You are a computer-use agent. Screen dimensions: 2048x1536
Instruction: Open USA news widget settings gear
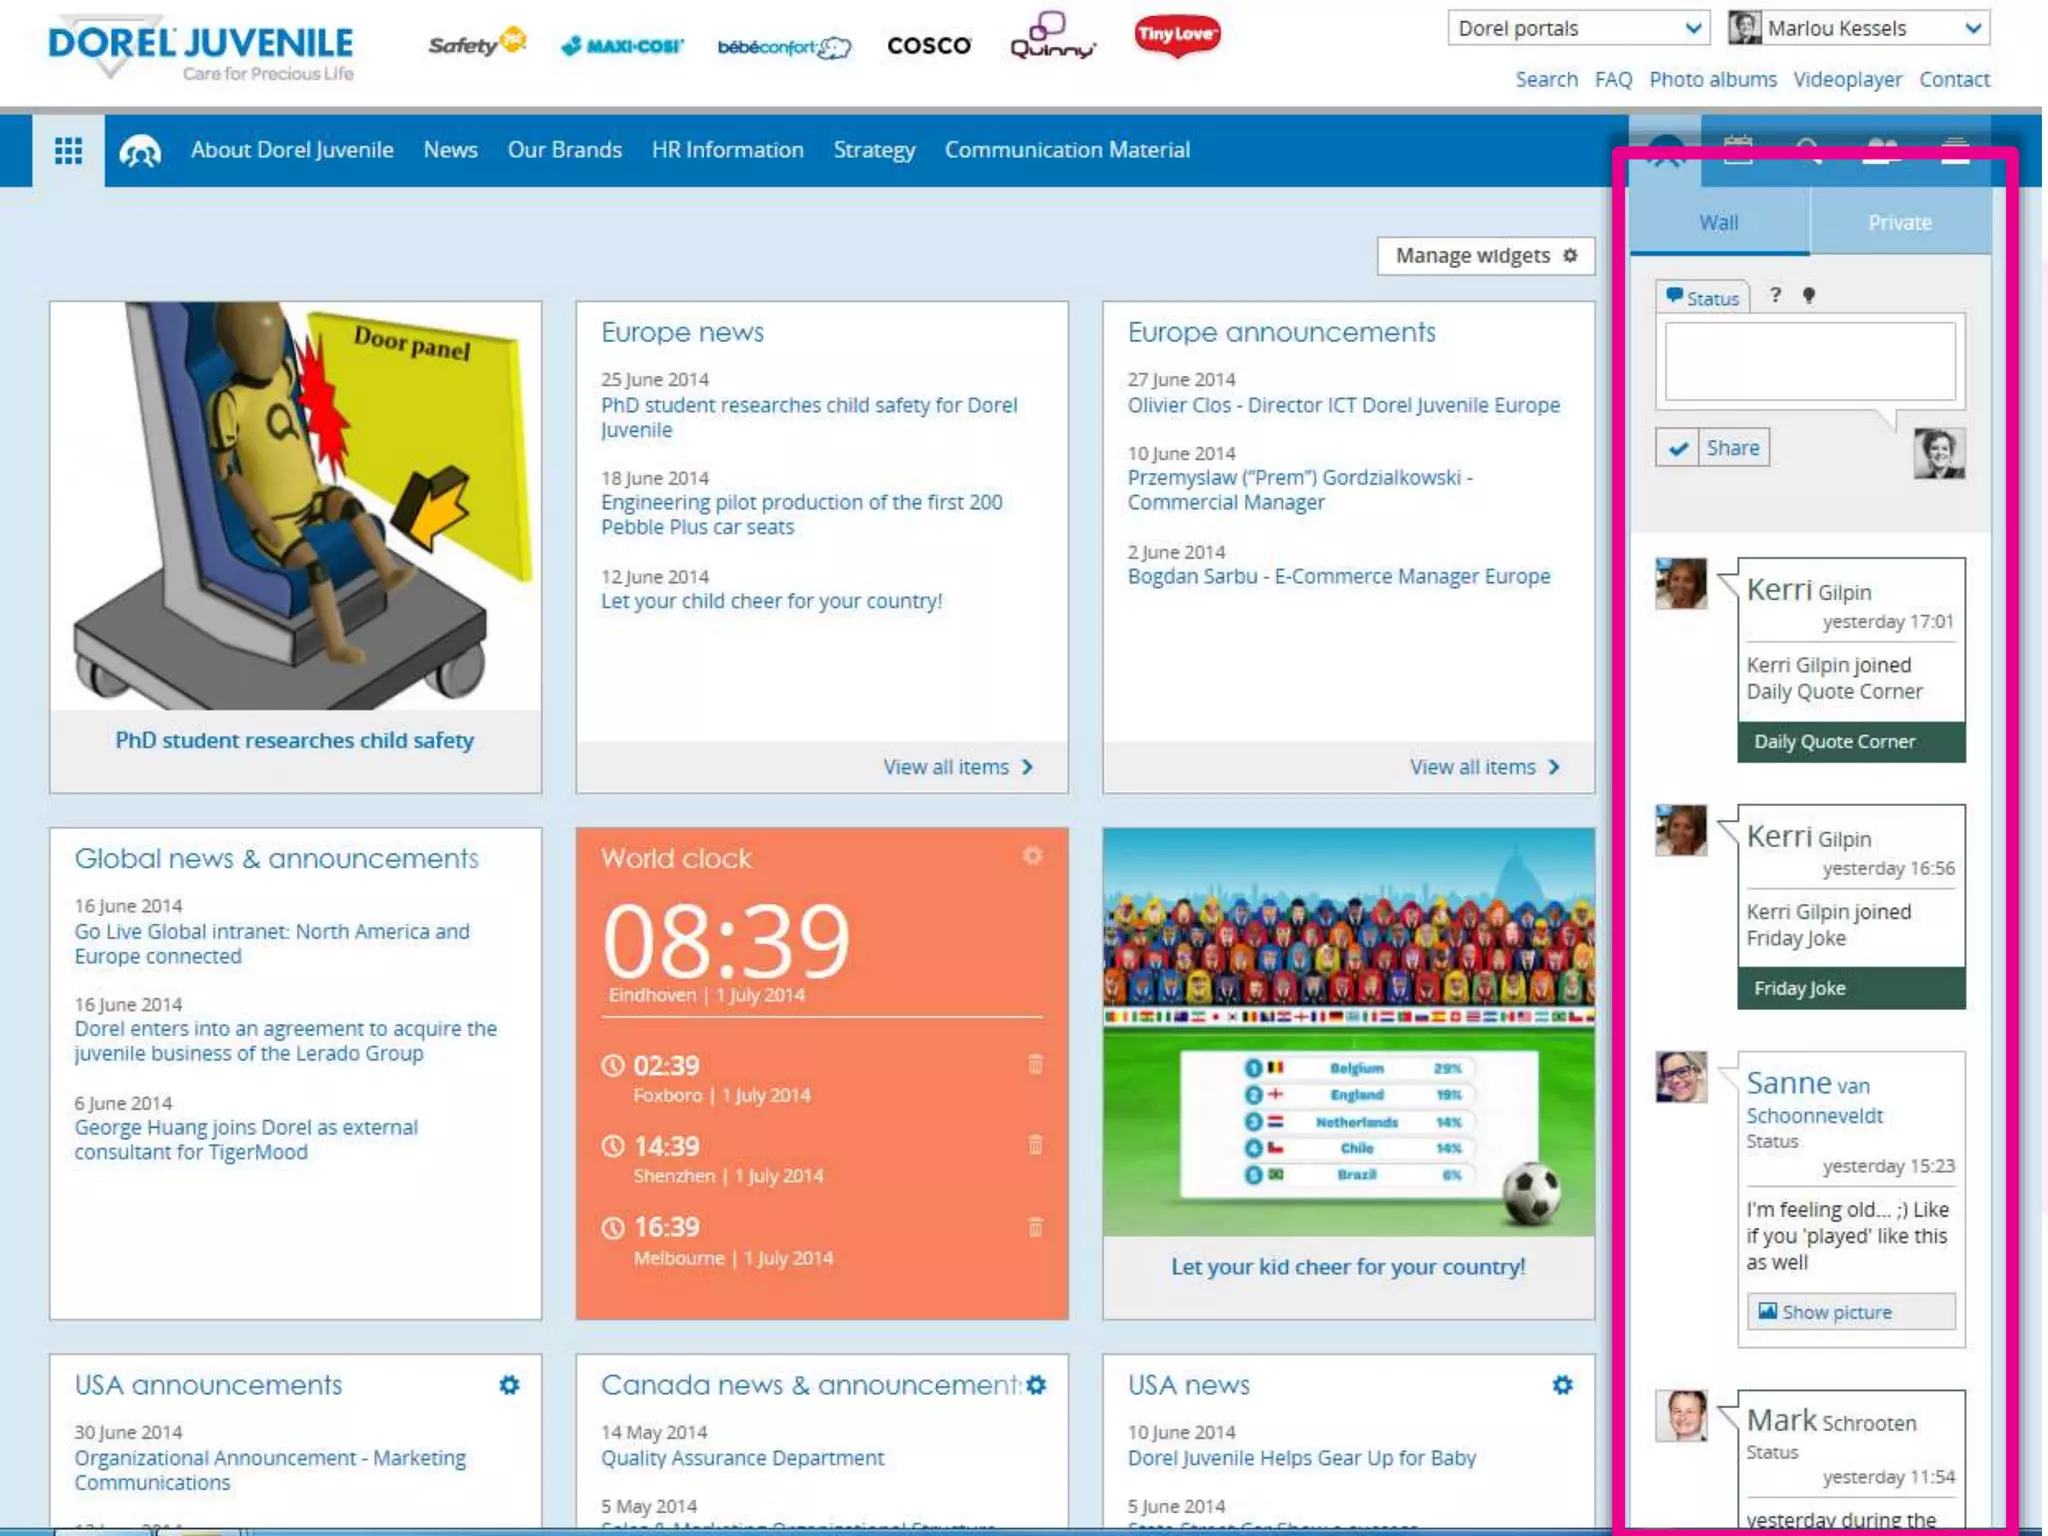pos(1563,1385)
